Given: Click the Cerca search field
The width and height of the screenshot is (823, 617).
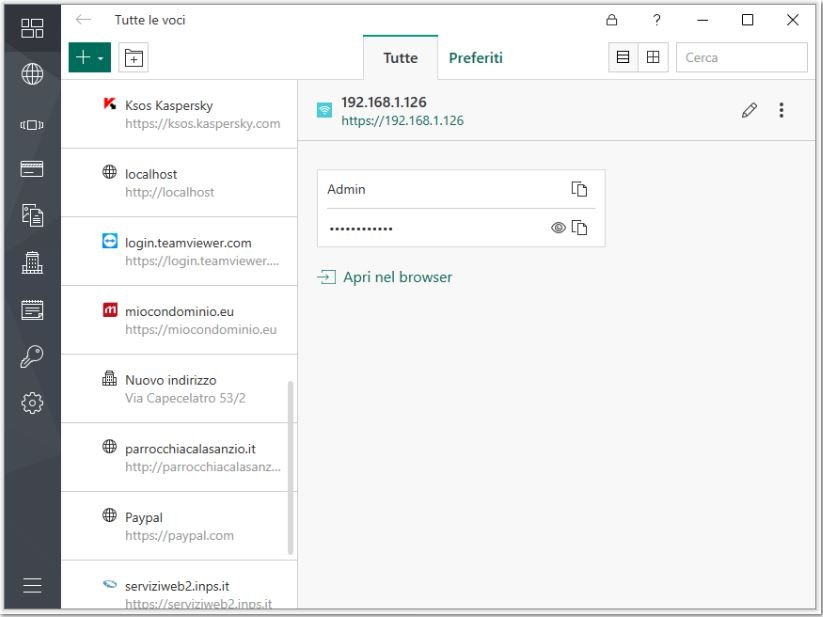Looking at the screenshot, I should click(741, 58).
